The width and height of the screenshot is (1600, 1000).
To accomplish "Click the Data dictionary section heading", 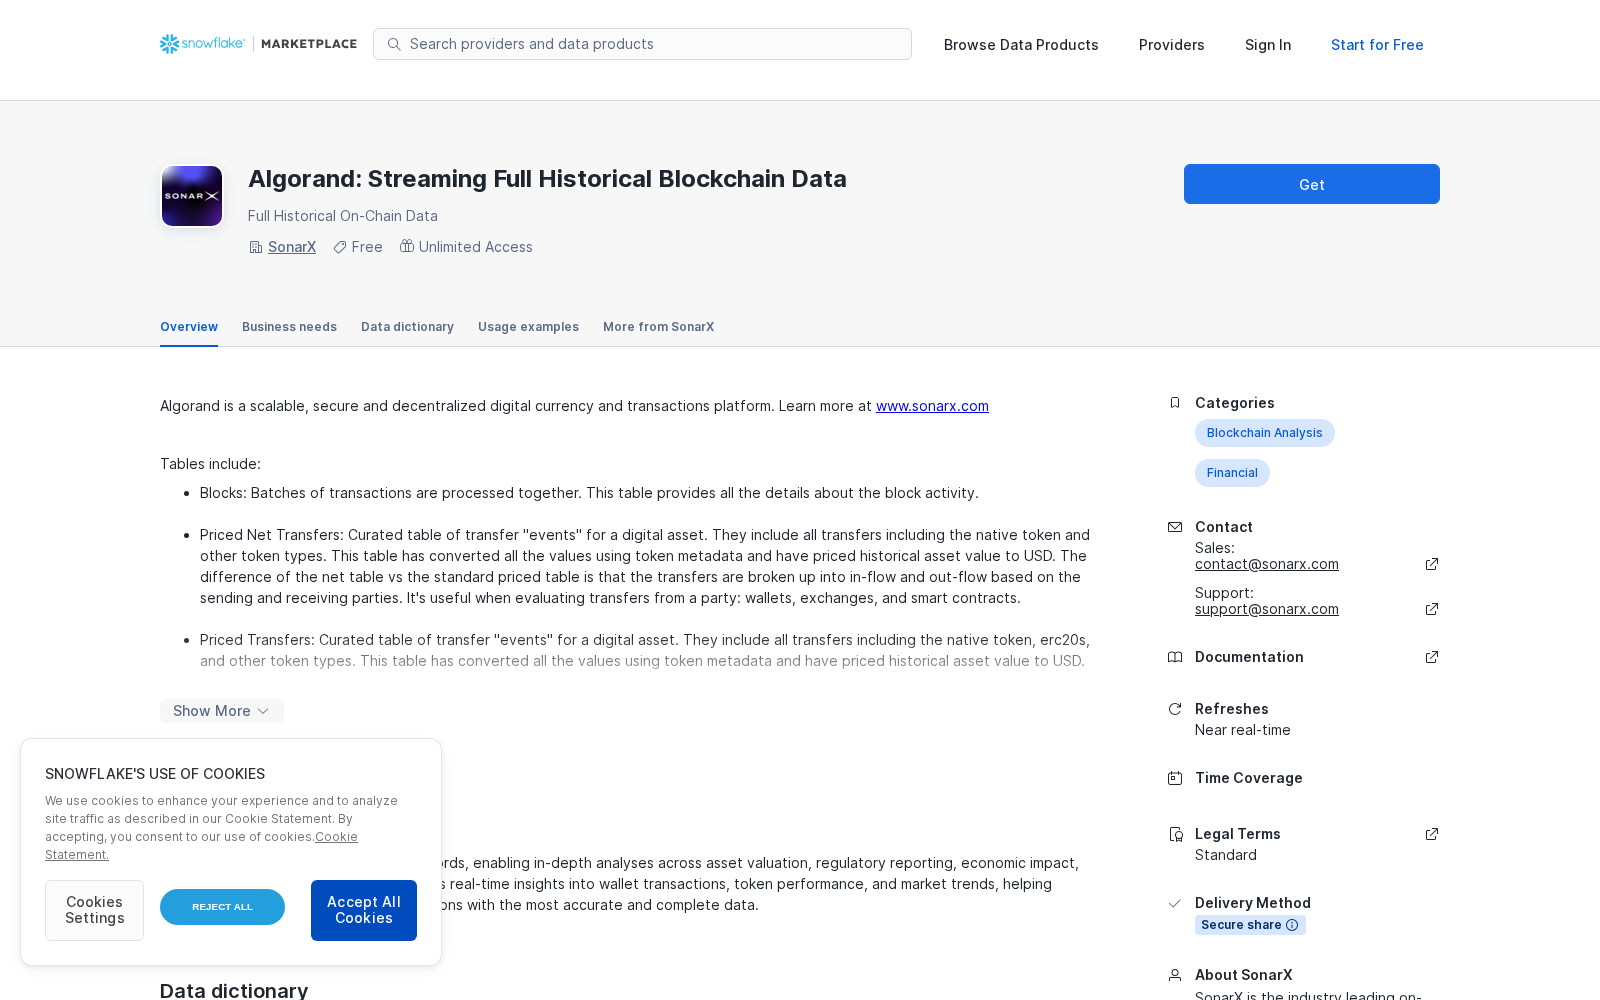I will click(x=234, y=990).
